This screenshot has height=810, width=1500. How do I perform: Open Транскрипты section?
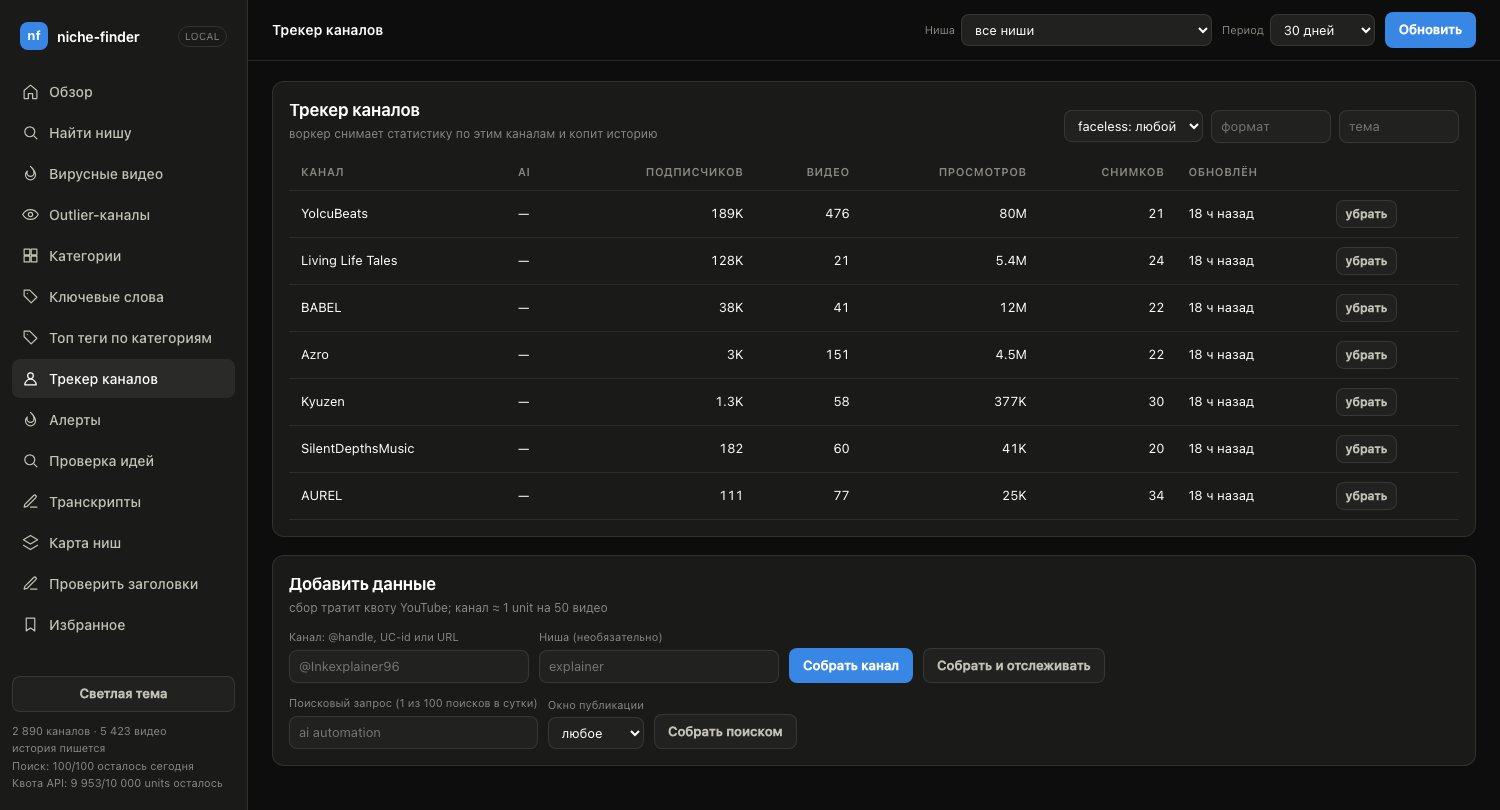(123, 502)
